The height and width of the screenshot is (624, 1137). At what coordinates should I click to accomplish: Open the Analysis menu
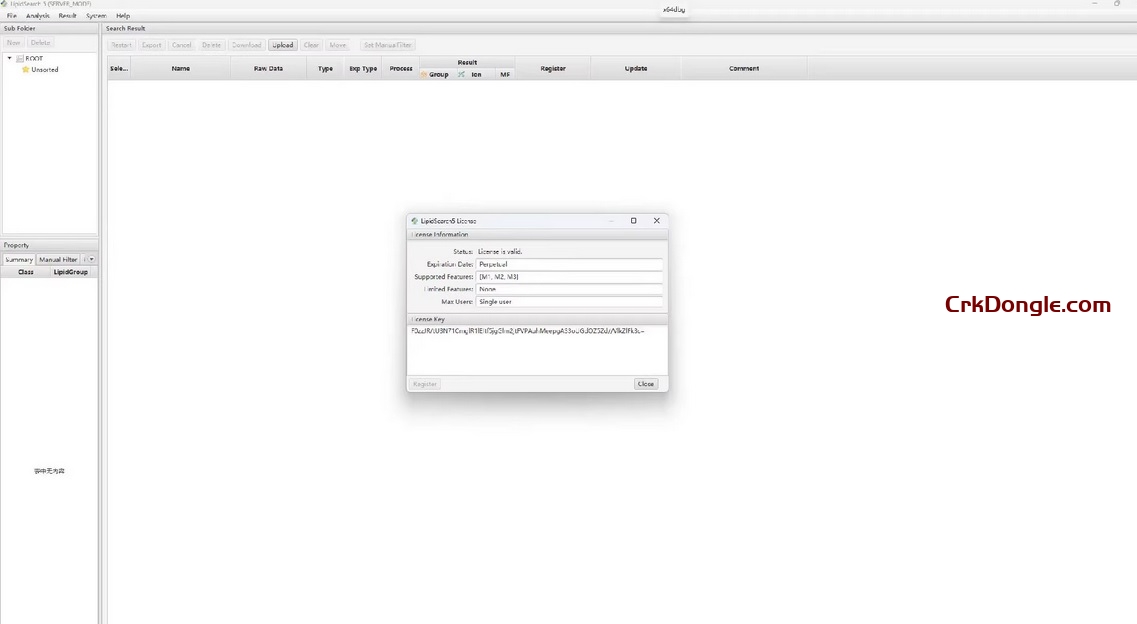[x=37, y=15]
